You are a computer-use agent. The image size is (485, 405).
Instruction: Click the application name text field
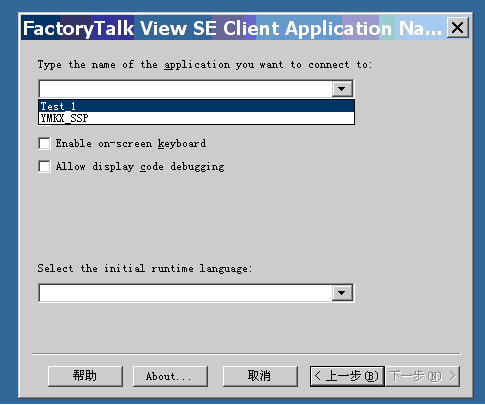[186, 89]
